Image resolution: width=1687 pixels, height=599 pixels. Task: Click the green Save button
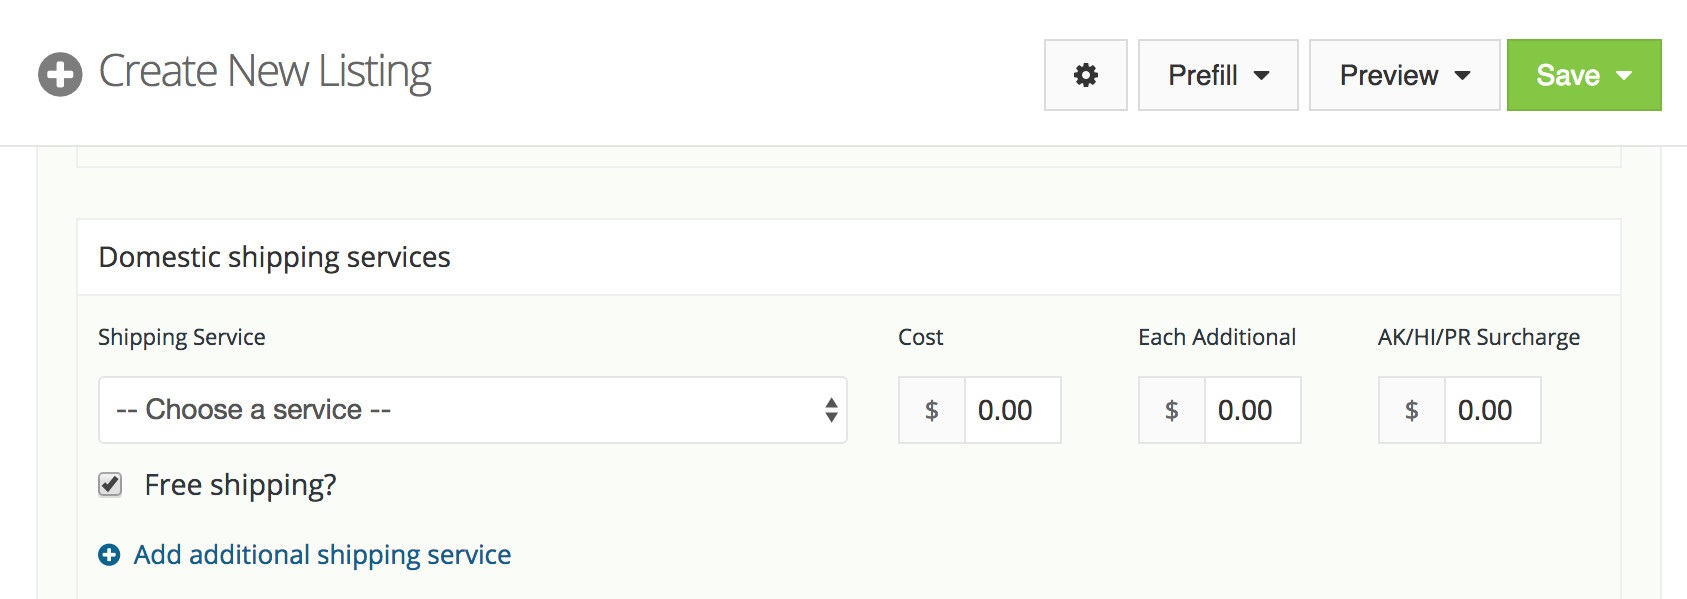coord(1584,75)
